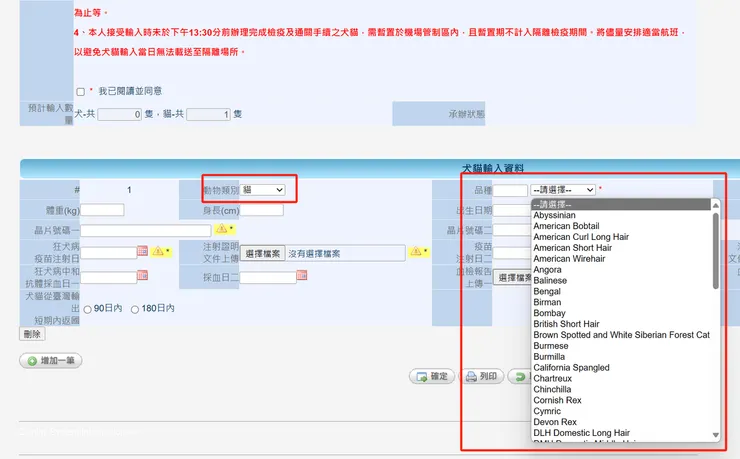Click 選擇檔案 button for 注射證明文件上傳
This screenshot has width=740, height=459.
(263, 253)
